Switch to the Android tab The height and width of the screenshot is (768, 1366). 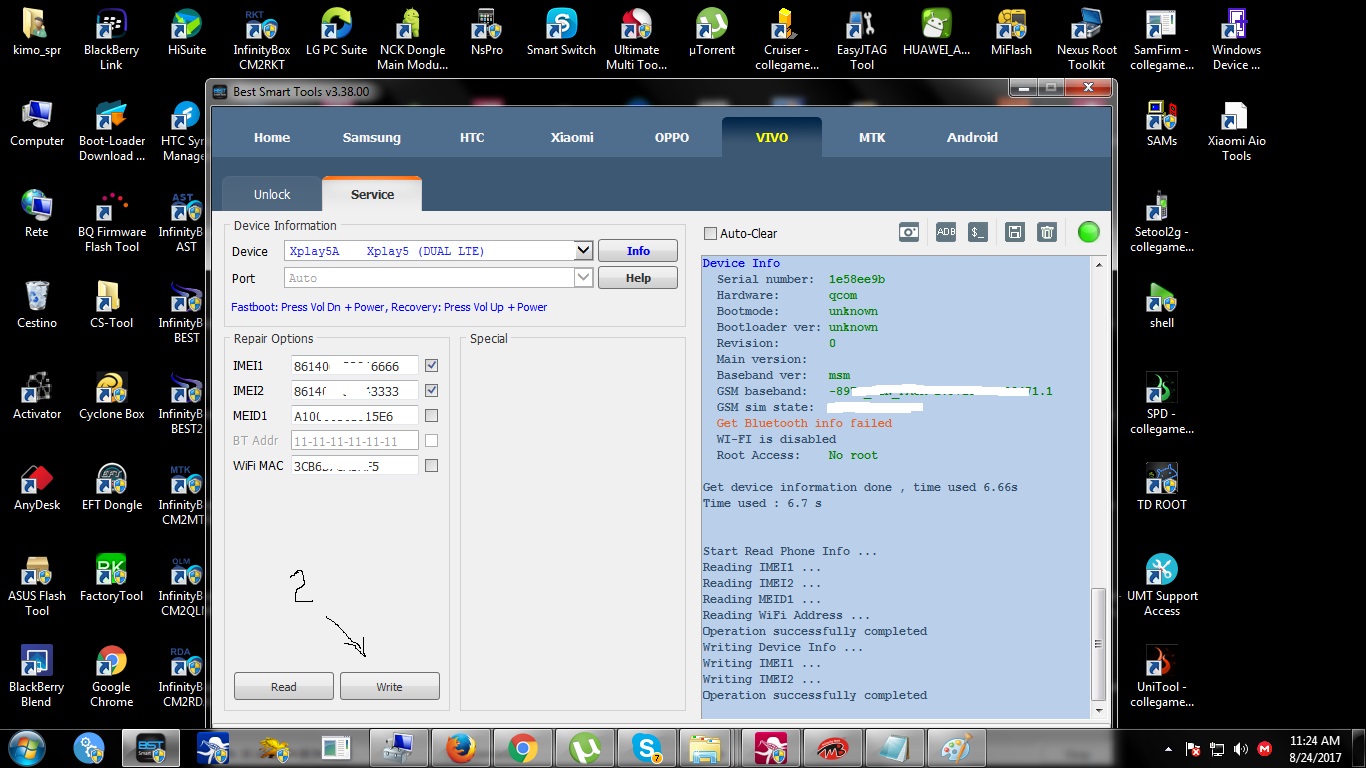(972, 137)
